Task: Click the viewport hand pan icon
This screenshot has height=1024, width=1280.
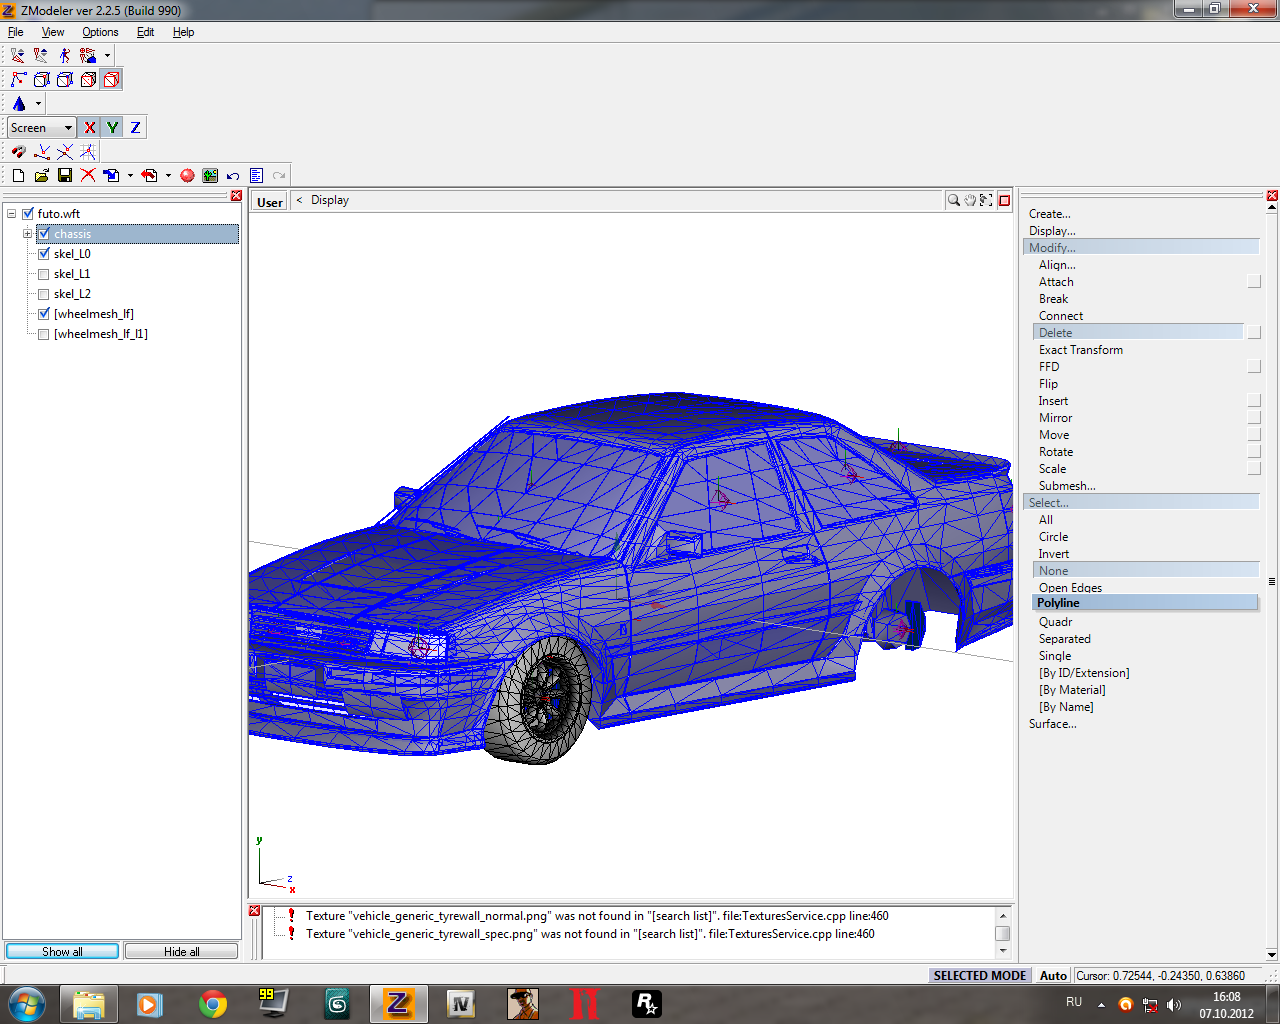Action: (x=970, y=200)
